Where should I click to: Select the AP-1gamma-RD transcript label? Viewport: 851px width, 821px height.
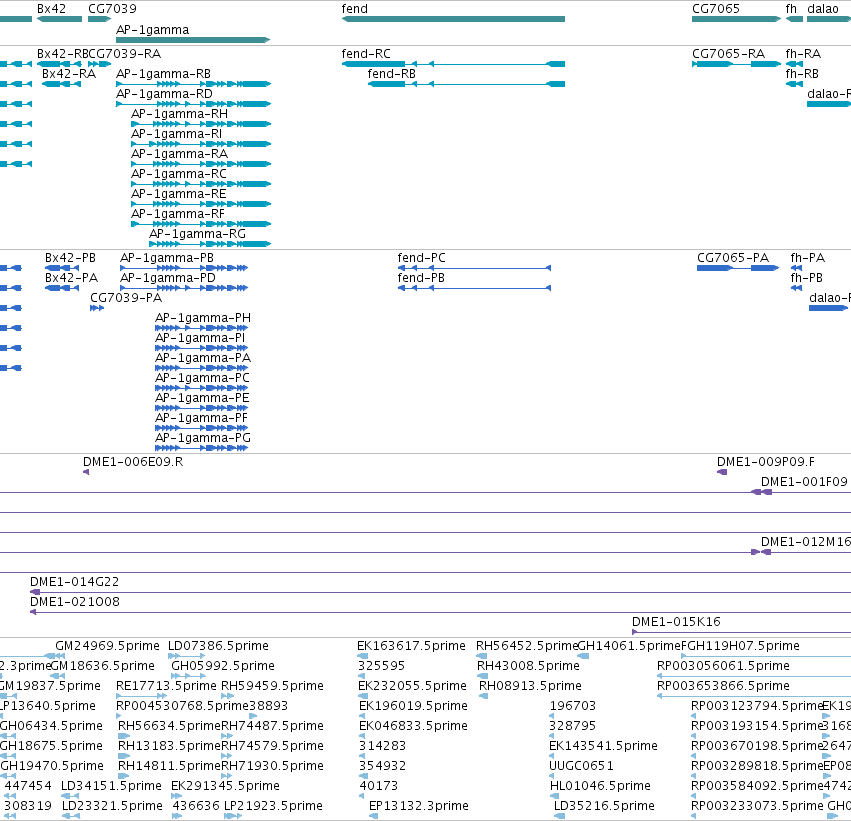164,94
